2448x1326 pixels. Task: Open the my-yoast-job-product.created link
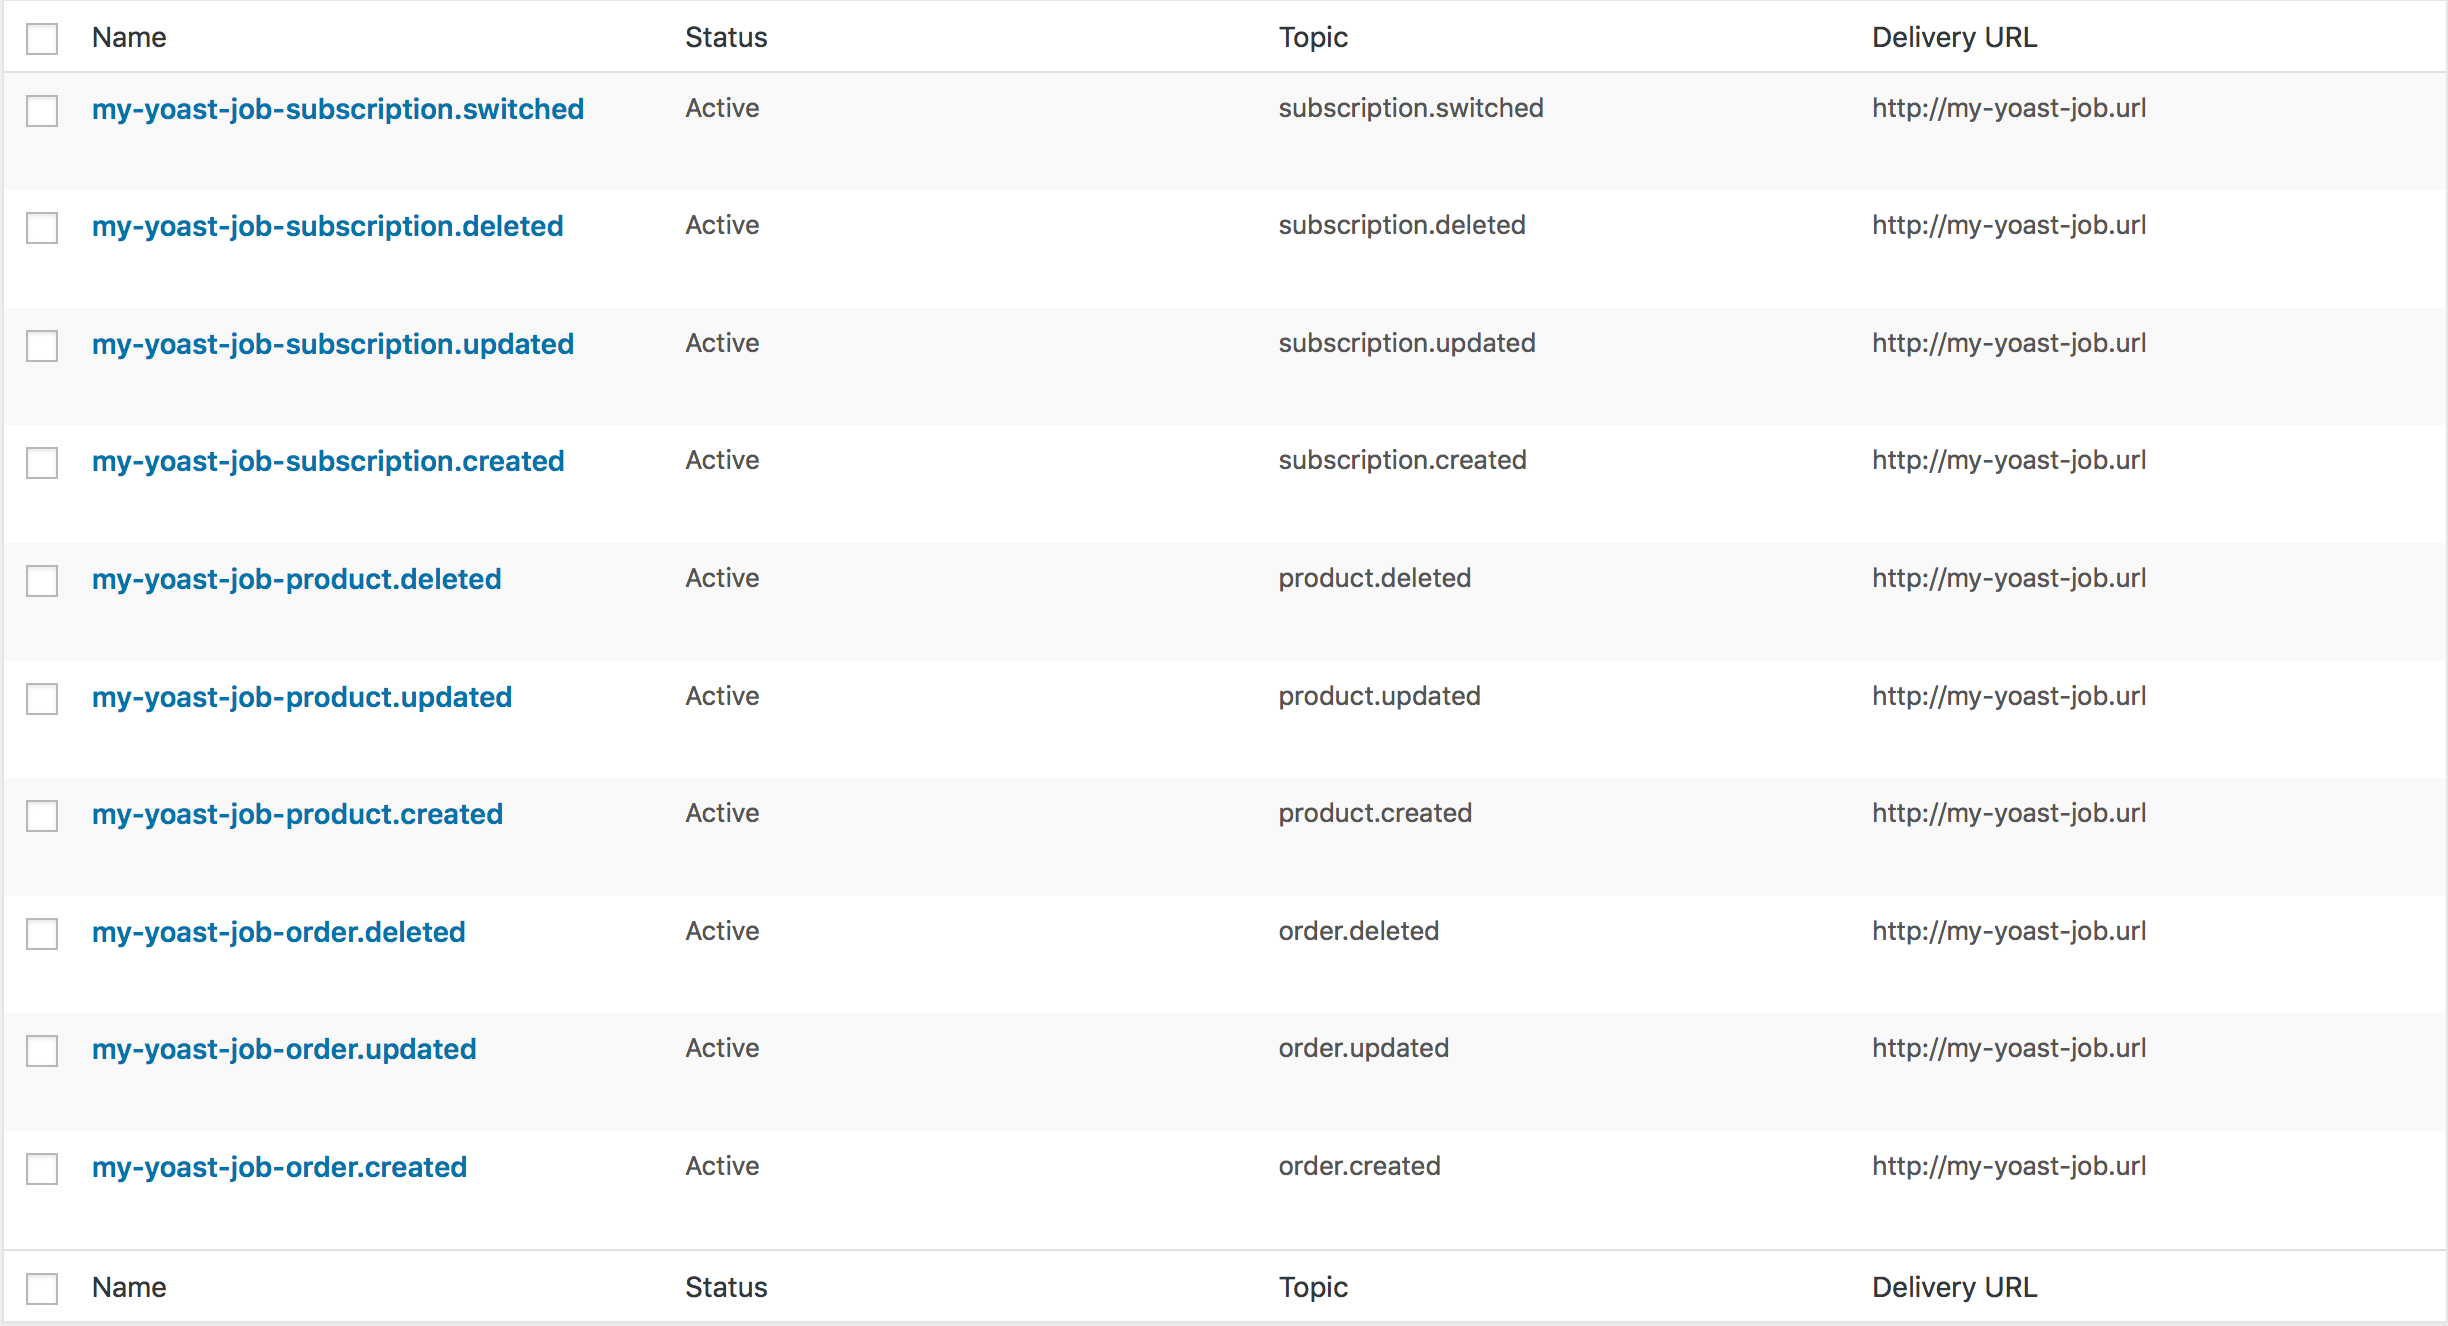click(x=297, y=814)
